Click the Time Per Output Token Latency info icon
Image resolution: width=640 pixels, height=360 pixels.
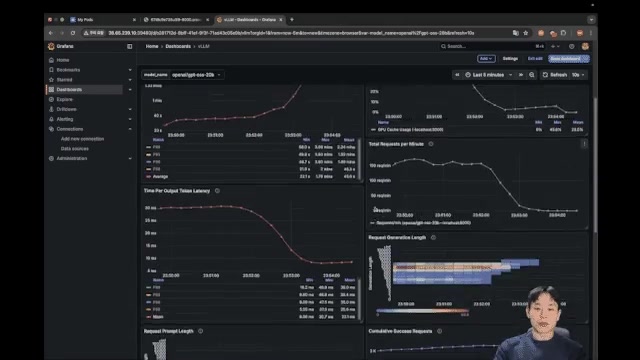(218, 191)
